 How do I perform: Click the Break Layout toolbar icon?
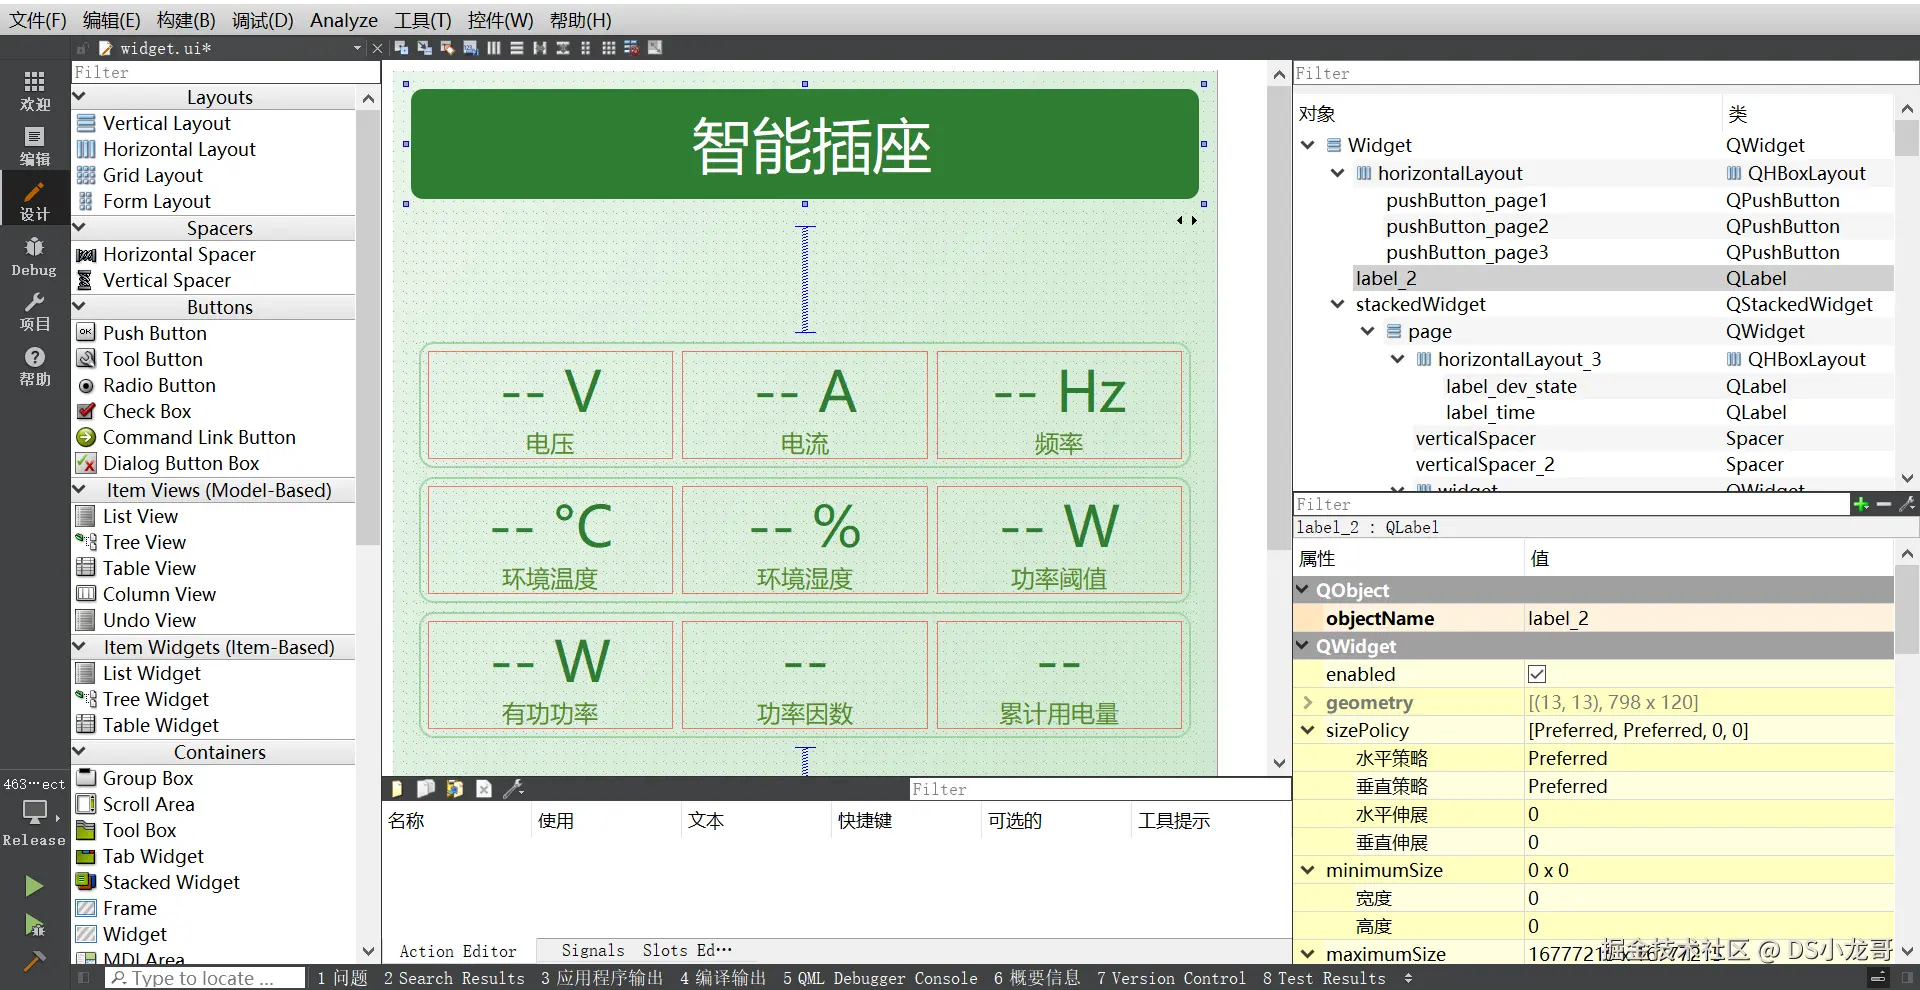click(631, 48)
